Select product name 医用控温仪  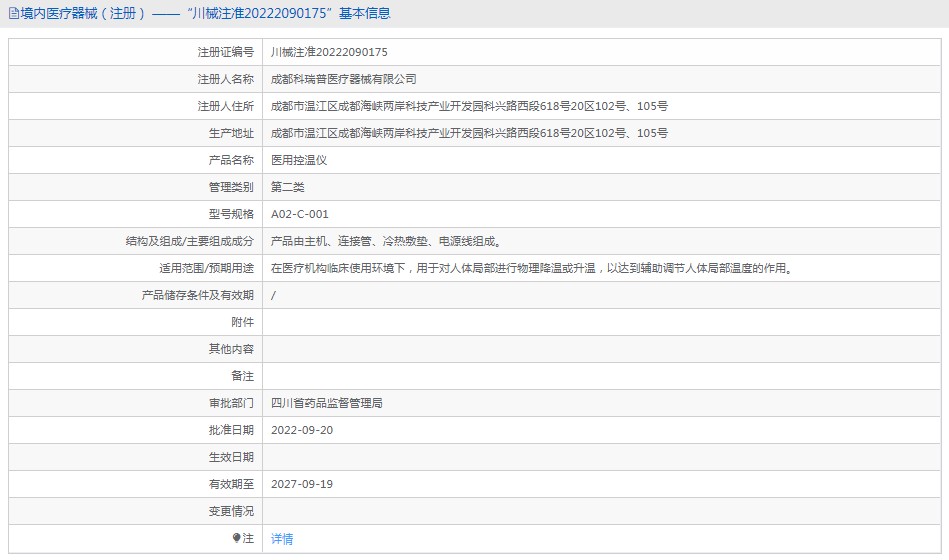tap(299, 160)
